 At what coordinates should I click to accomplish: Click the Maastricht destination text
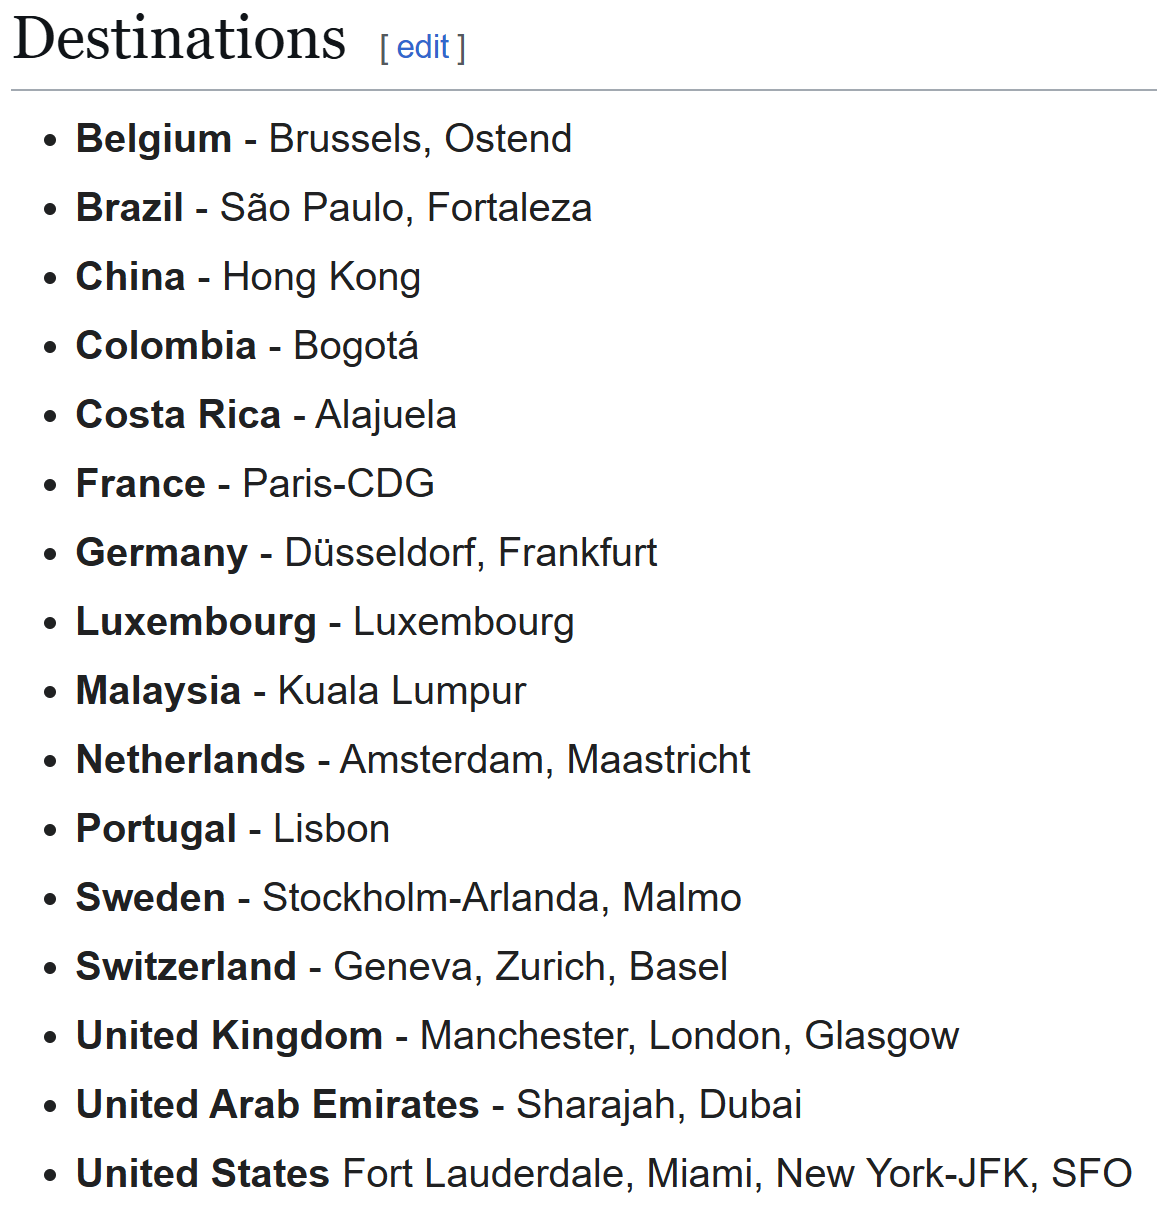click(x=658, y=760)
